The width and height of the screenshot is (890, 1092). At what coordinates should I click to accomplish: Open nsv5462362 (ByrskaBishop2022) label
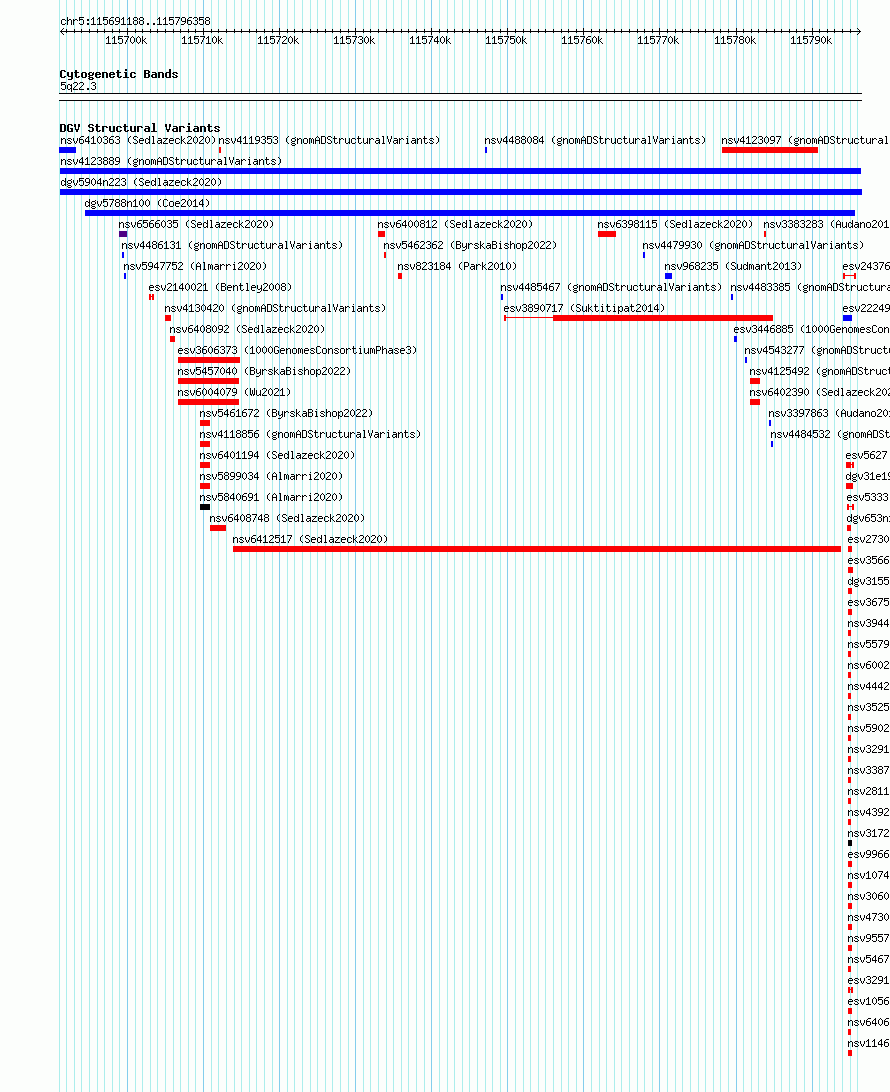pos(470,245)
